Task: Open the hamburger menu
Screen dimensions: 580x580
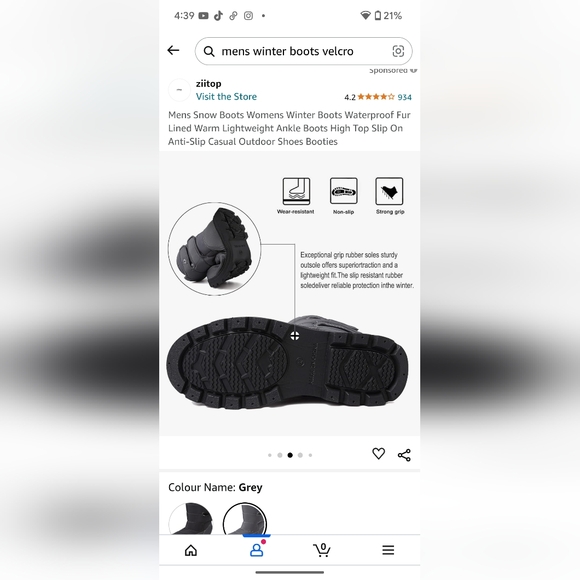Action: [388, 550]
